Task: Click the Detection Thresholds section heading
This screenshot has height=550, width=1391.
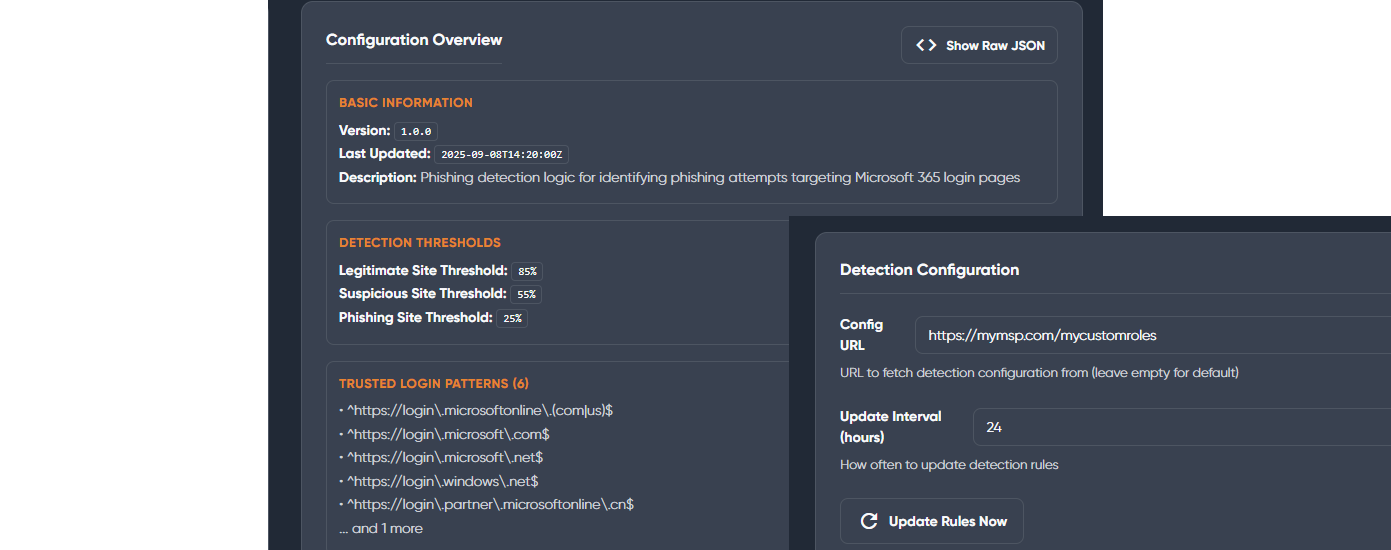Action: point(420,242)
